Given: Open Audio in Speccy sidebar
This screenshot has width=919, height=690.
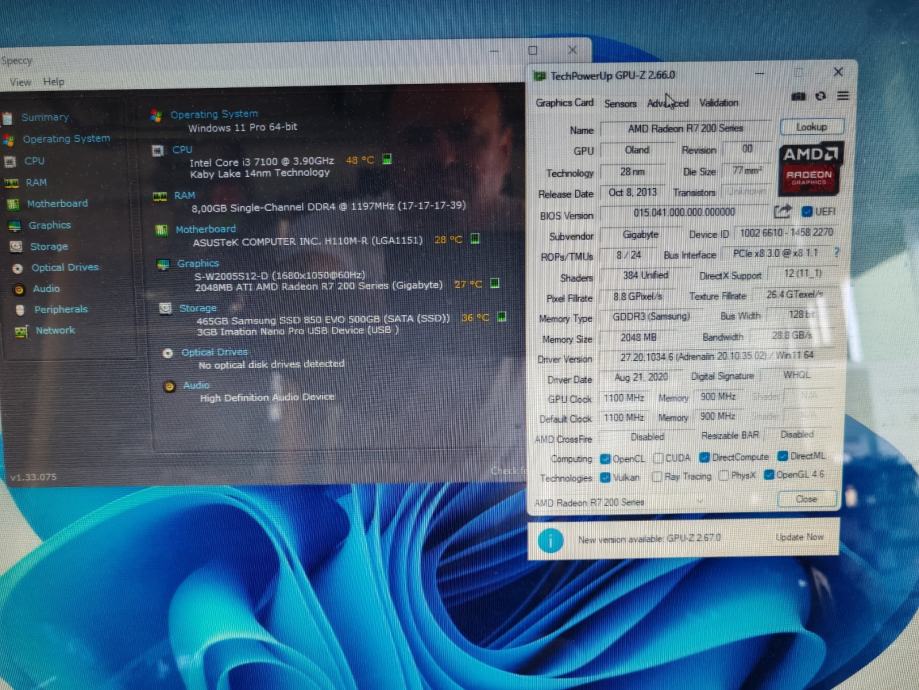Looking at the screenshot, I should click(46, 288).
